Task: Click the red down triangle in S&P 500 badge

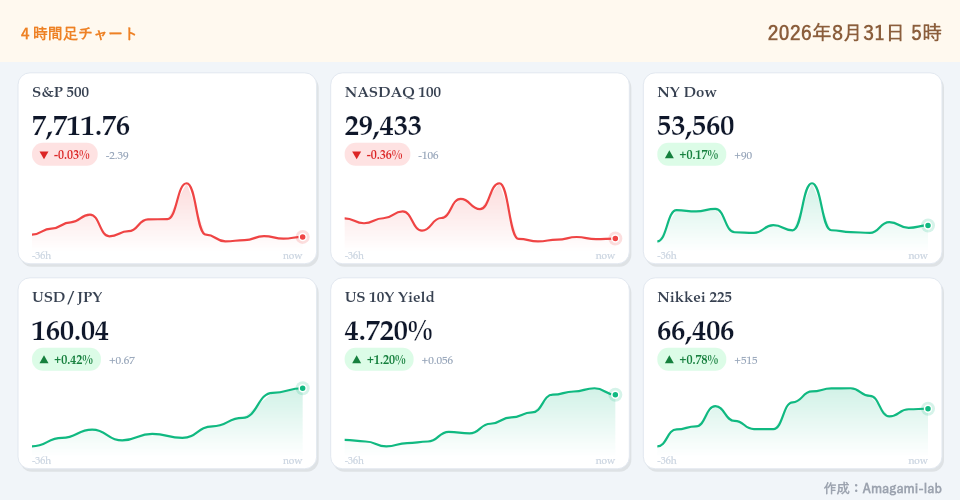Action: tap(44, 155)
